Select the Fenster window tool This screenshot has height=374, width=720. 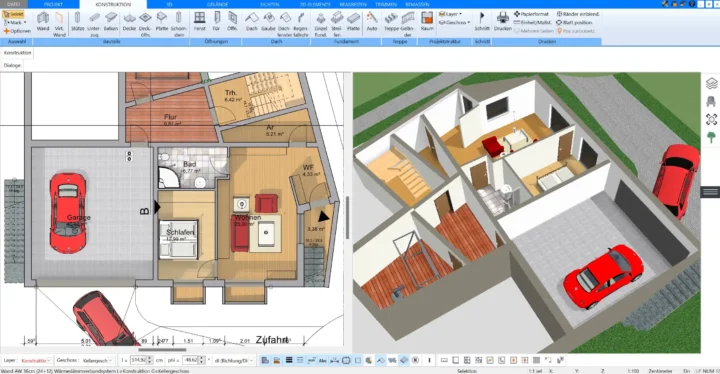200,22
